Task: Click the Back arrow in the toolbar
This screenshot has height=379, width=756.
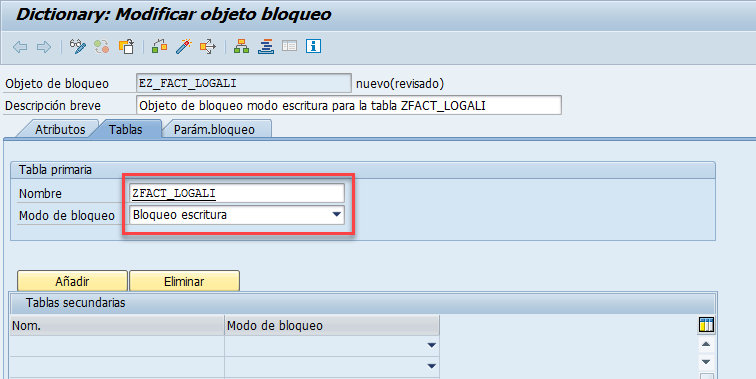Action: pyautogui.click(x=20, y=47)
